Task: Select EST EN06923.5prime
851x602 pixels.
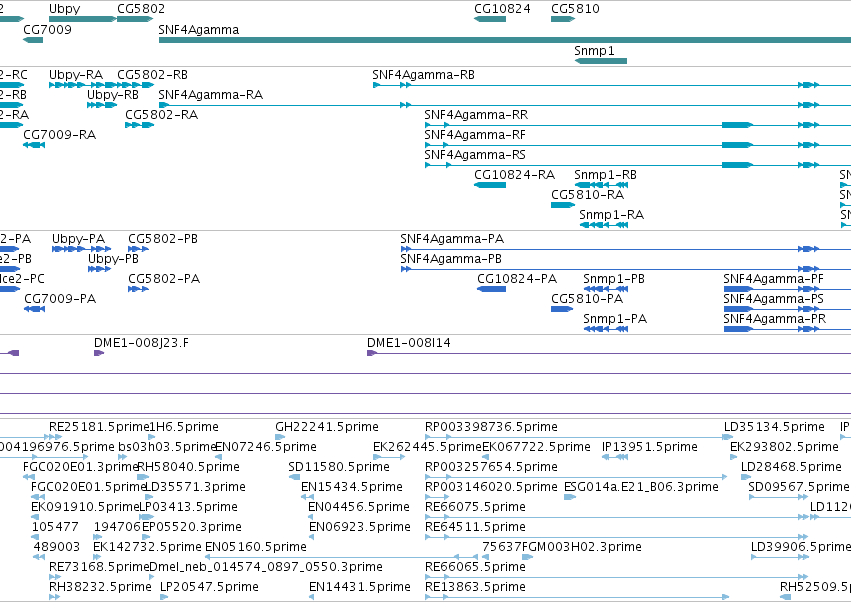Action: point(312,537)
